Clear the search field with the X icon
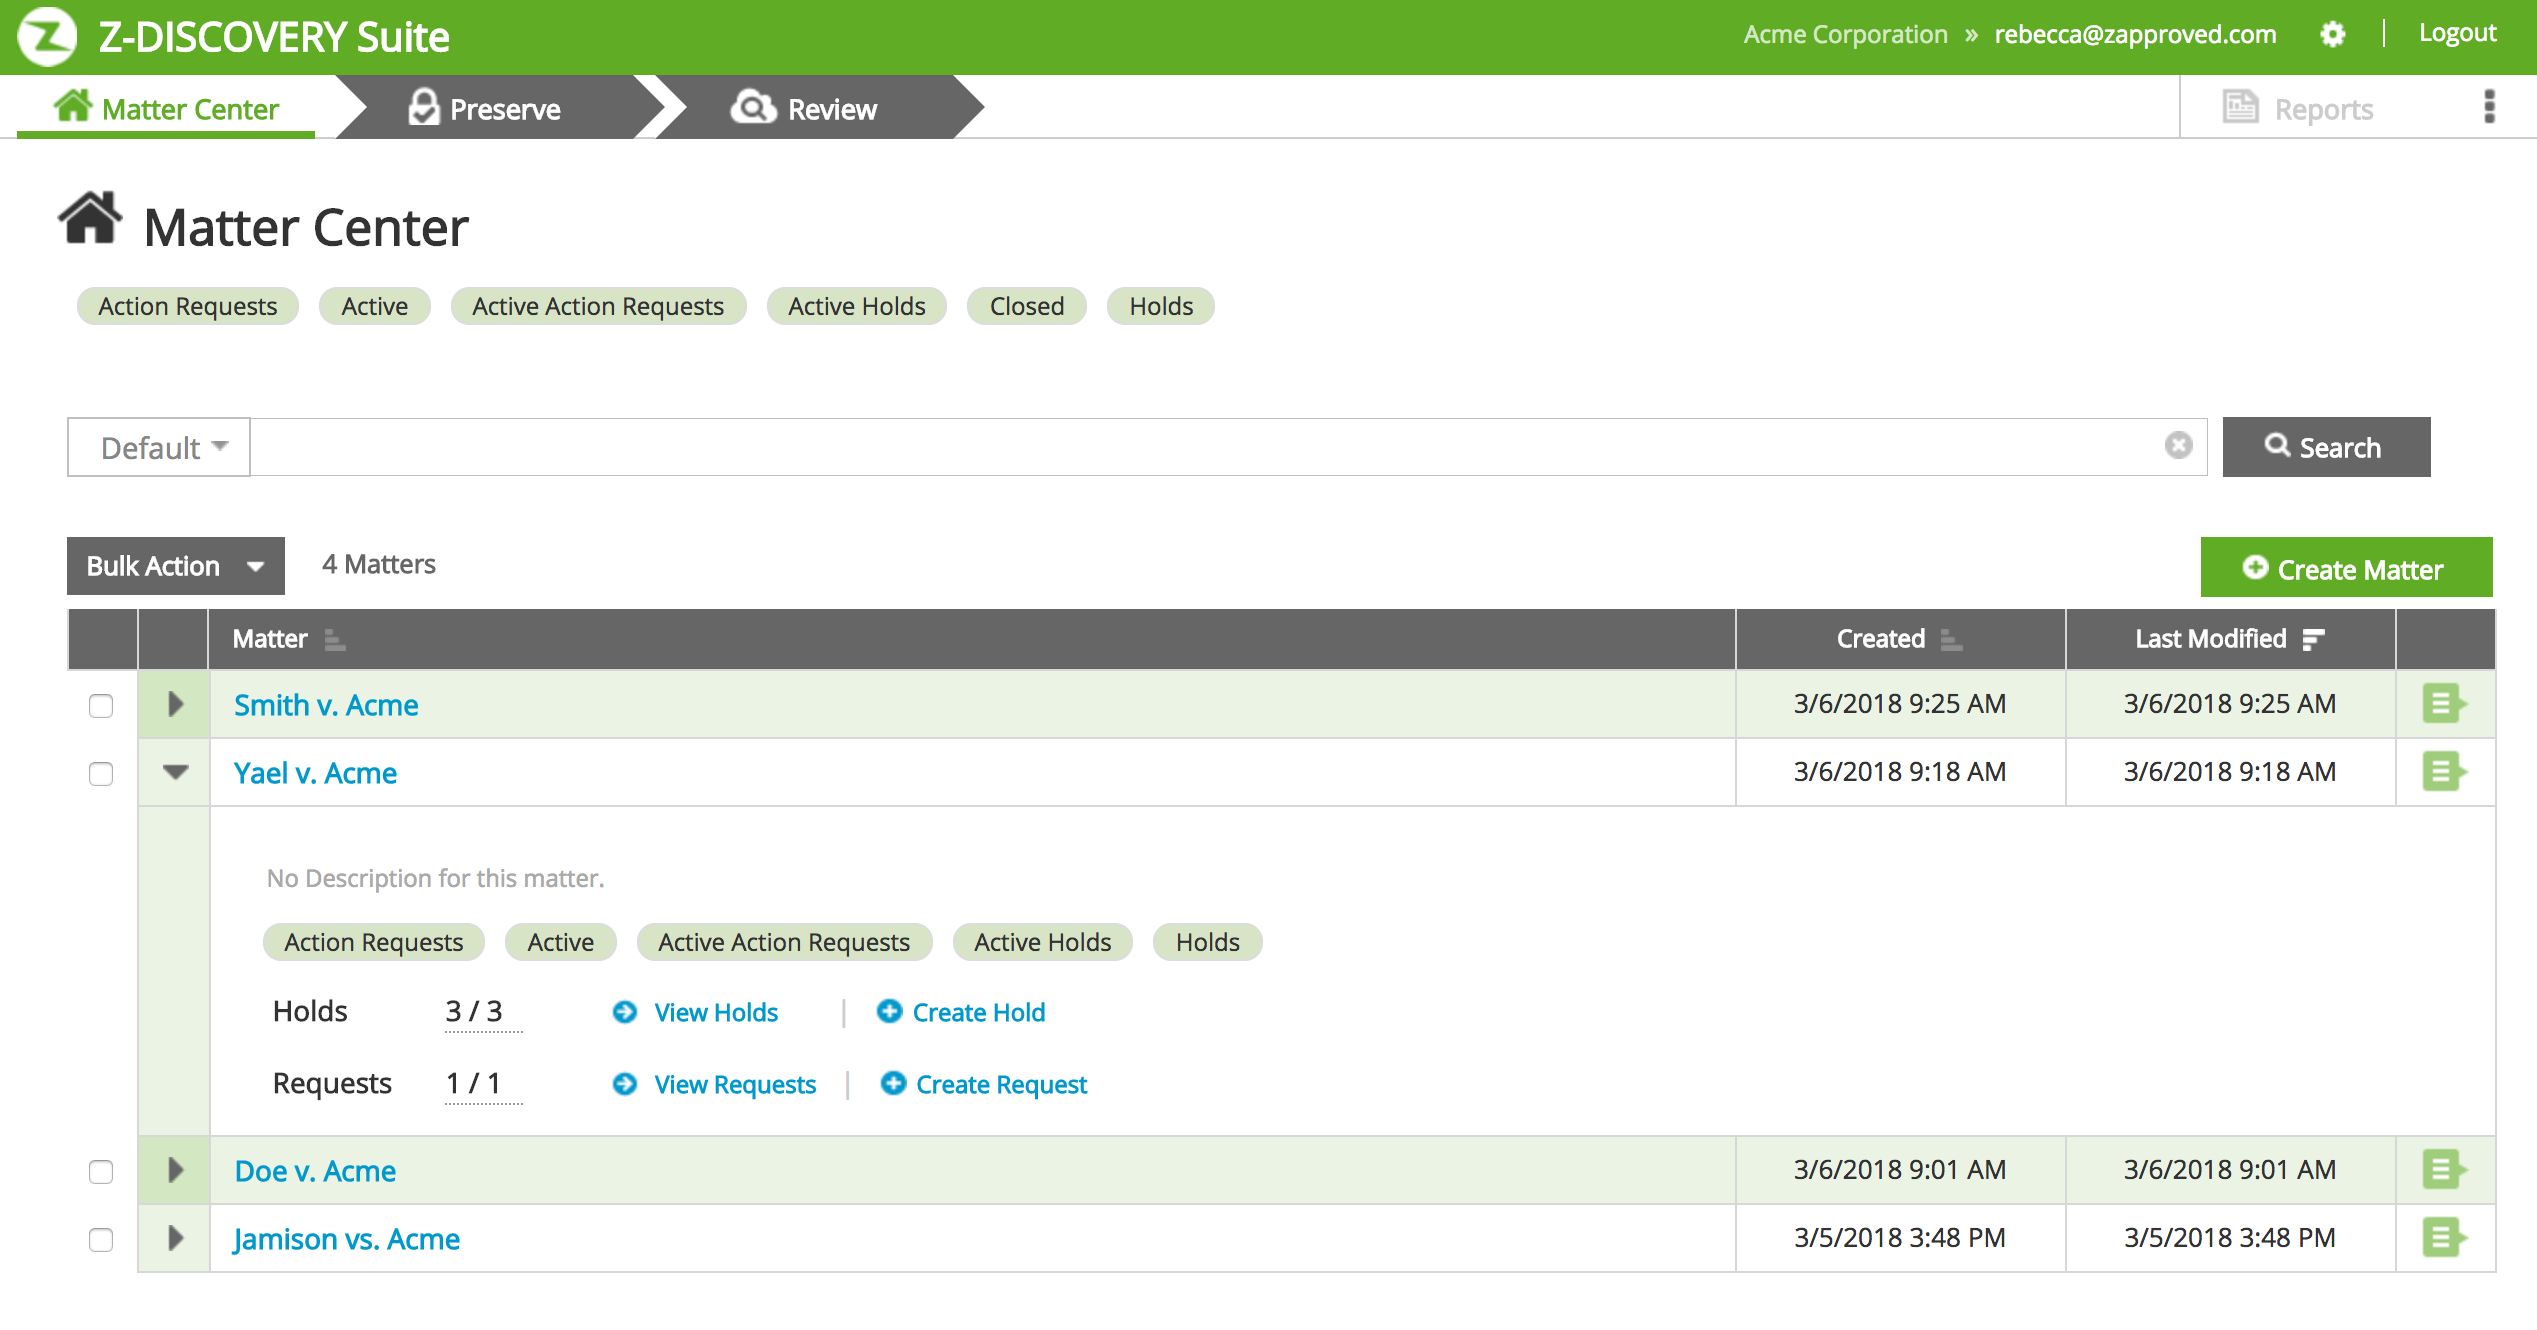The image size is (2537, 1330). (2178, 446)
